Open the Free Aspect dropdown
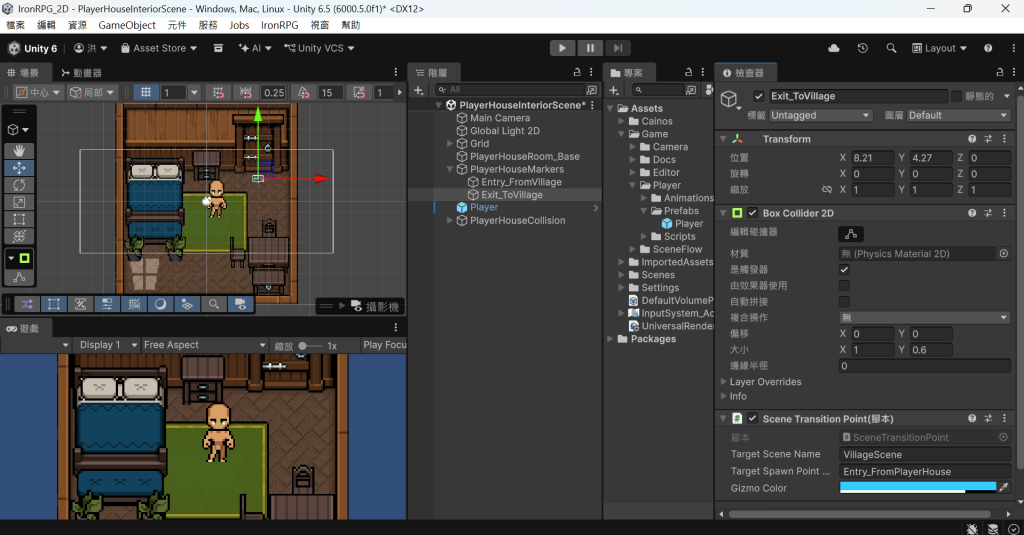 204,345
